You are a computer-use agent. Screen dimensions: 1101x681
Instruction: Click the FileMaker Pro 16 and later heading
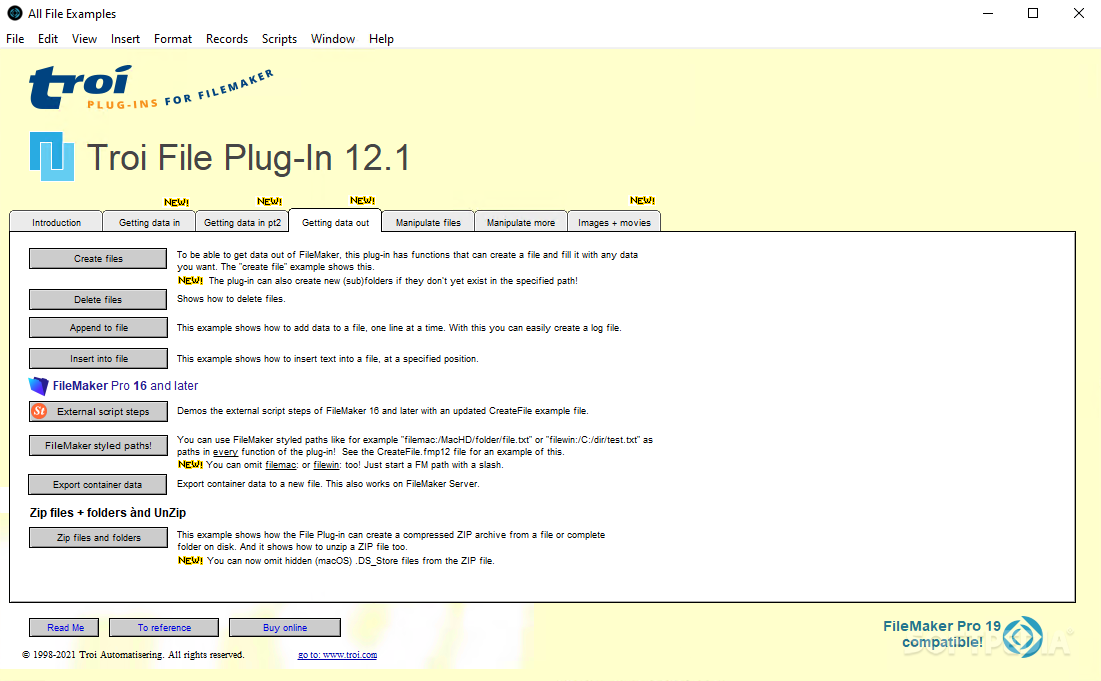point(125,385)
